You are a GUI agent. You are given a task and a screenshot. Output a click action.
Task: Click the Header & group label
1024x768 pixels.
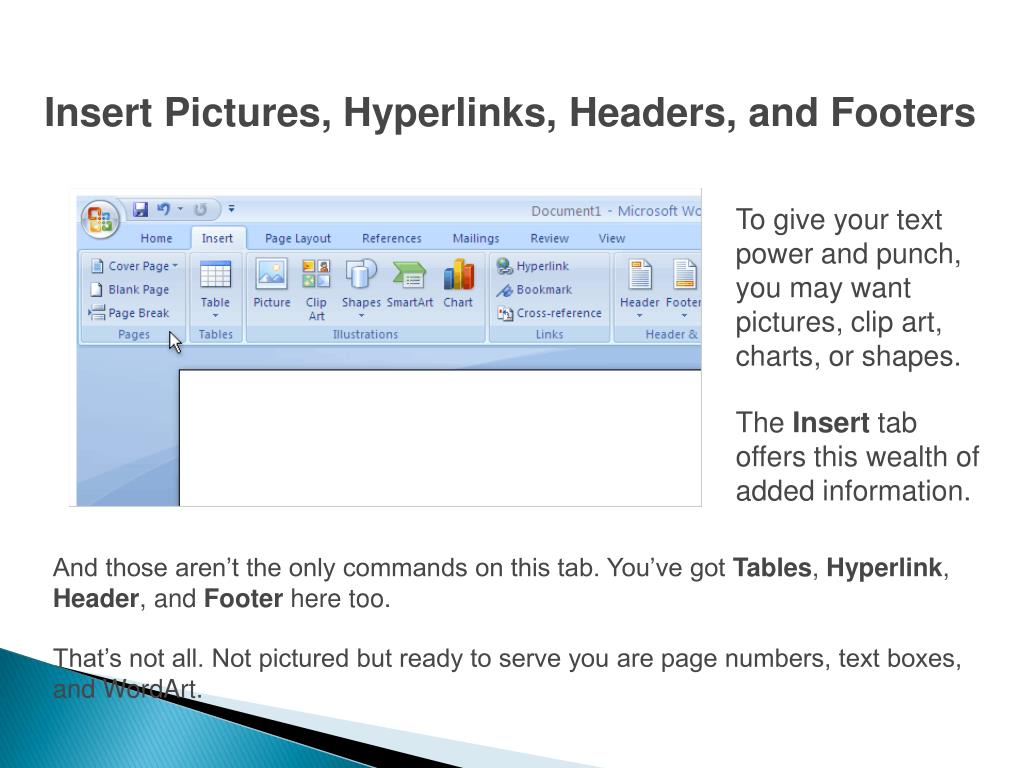(672, 334)
